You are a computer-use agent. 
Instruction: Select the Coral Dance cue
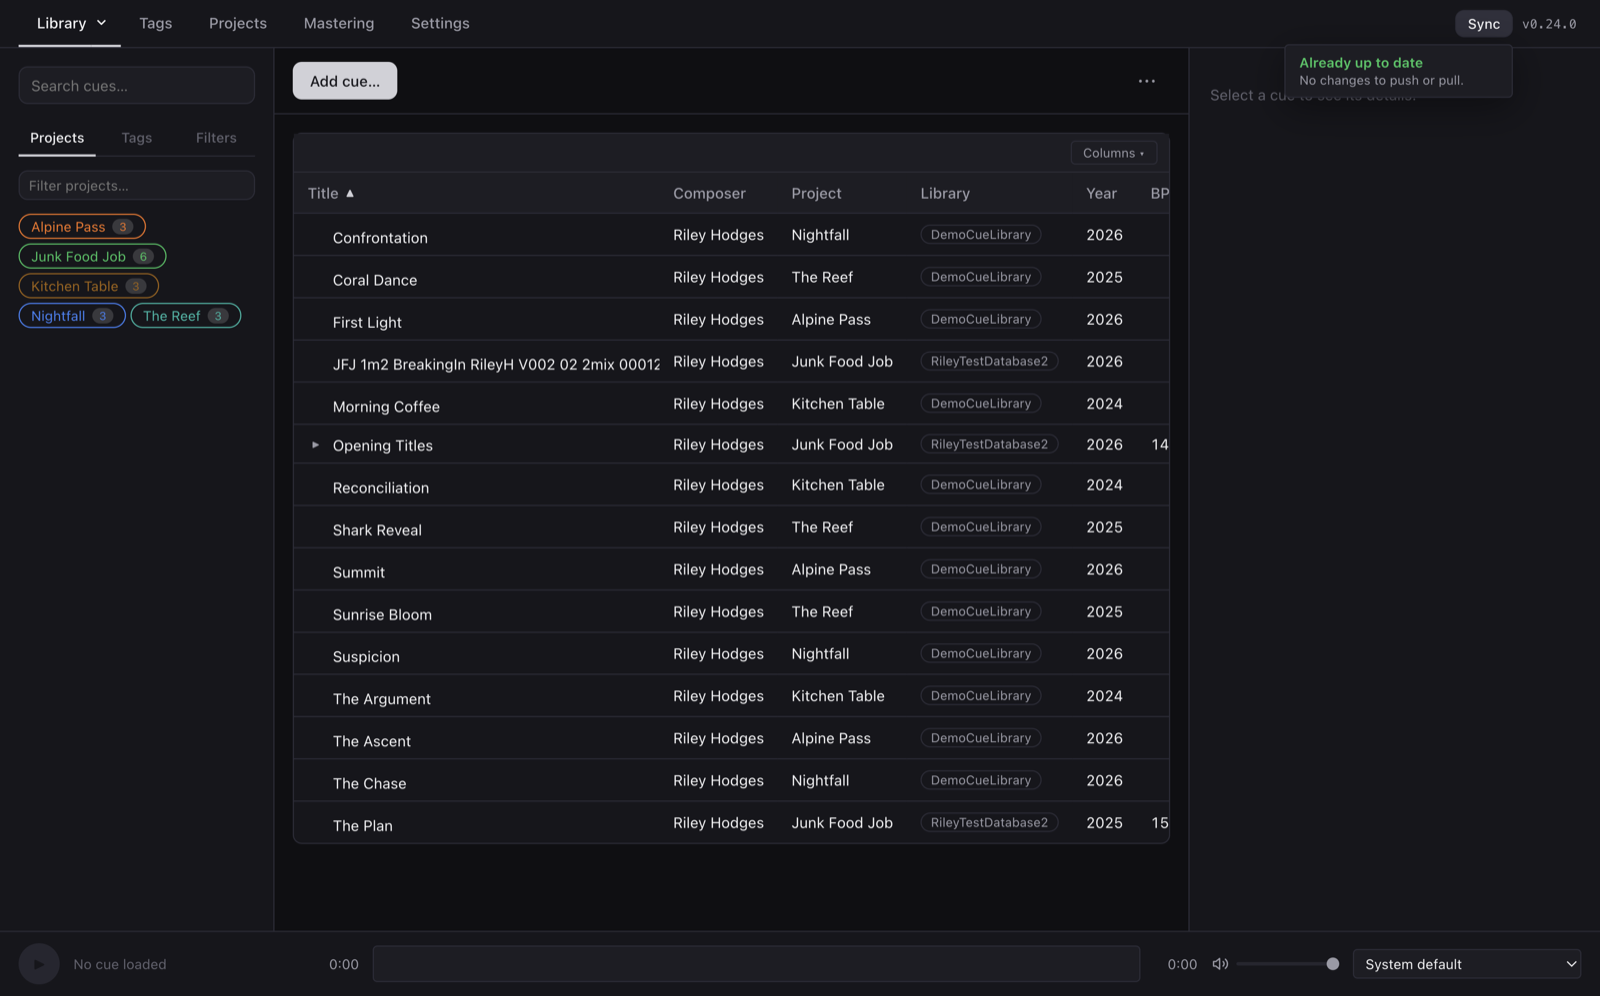point(731,277)
